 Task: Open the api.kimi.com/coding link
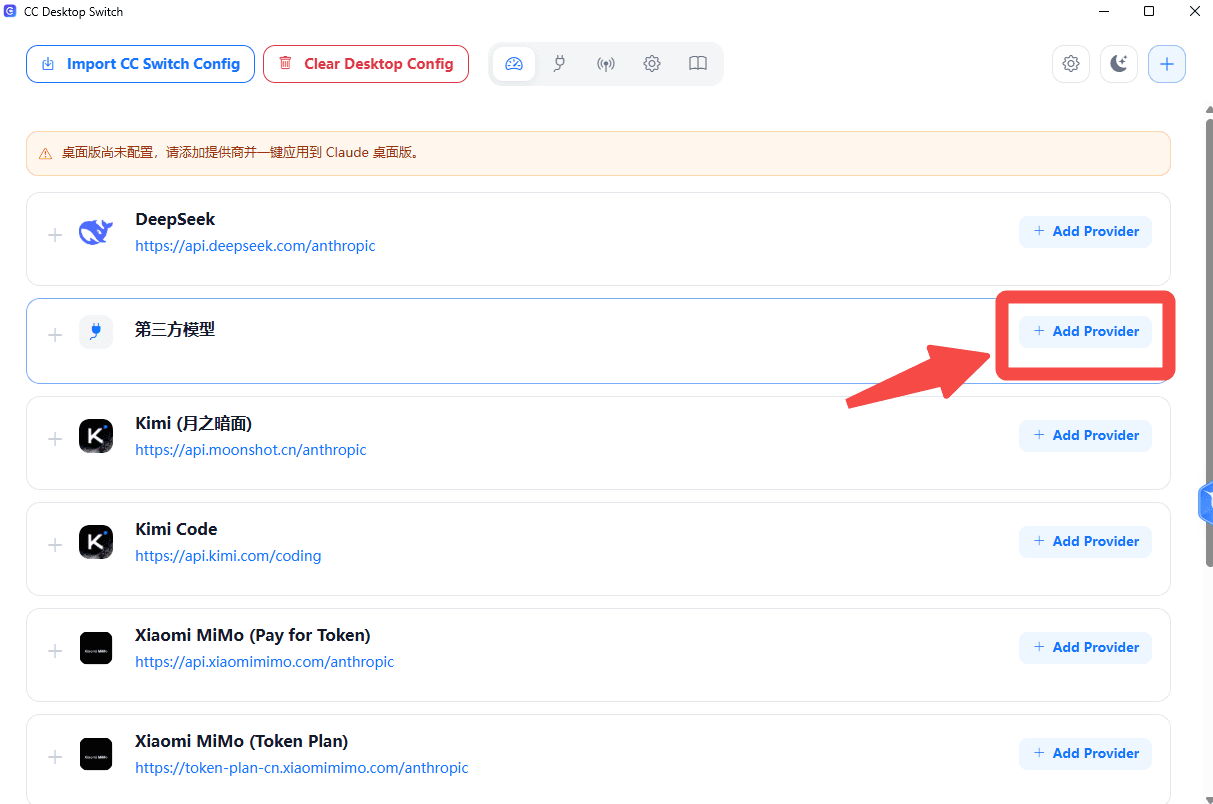[228, 556]
